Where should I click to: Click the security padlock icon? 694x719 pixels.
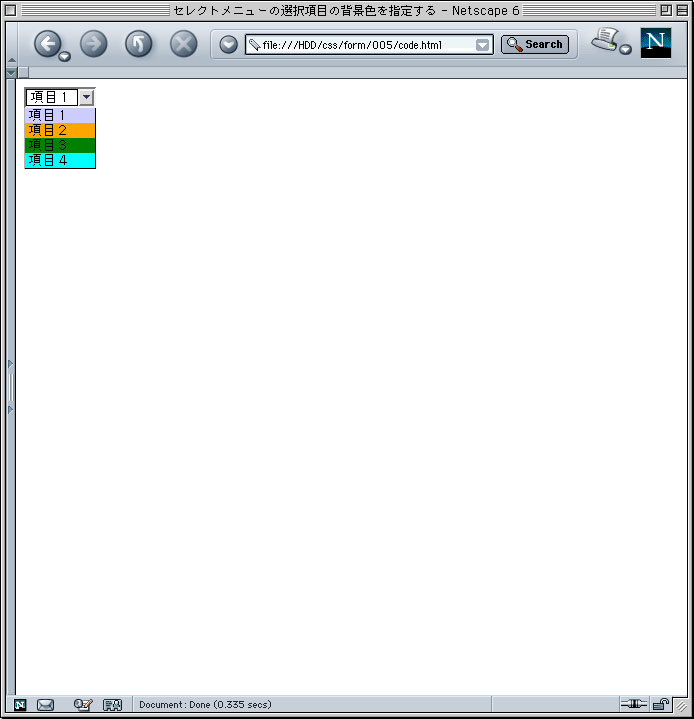[x=661, y=704]
